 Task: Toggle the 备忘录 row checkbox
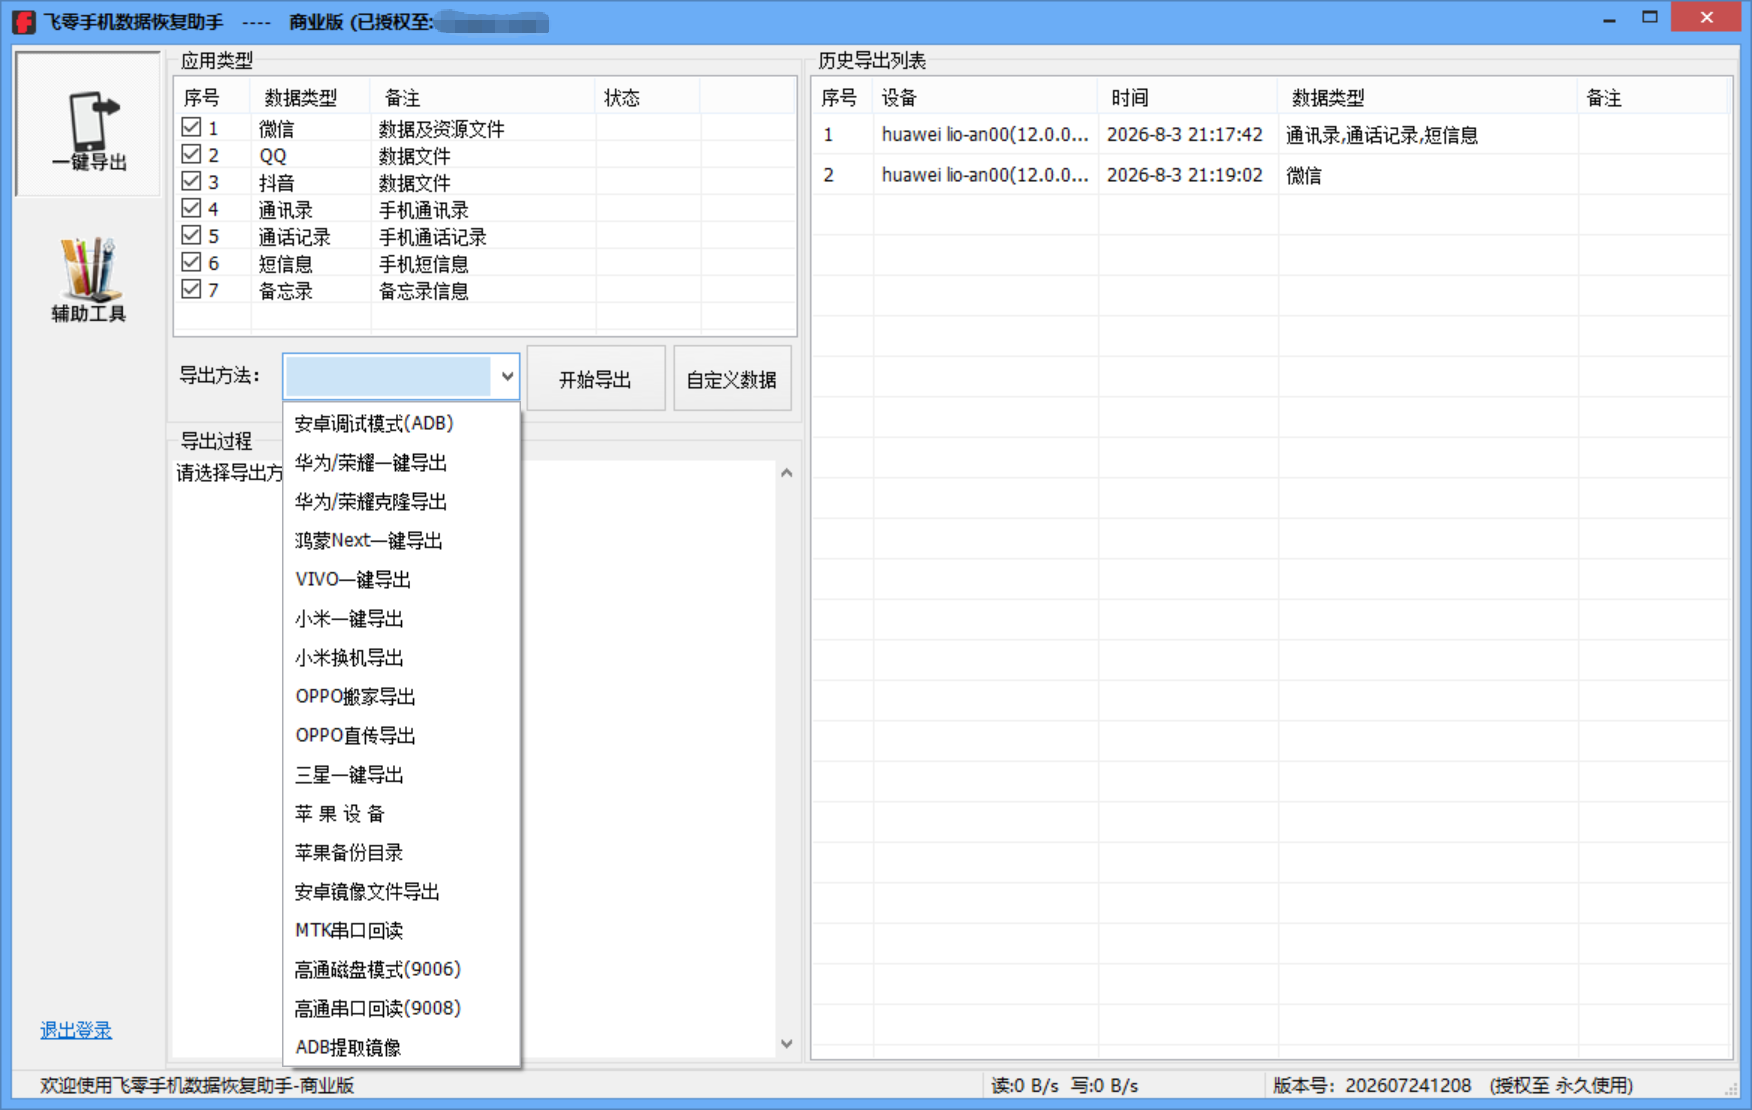[191, 289]
